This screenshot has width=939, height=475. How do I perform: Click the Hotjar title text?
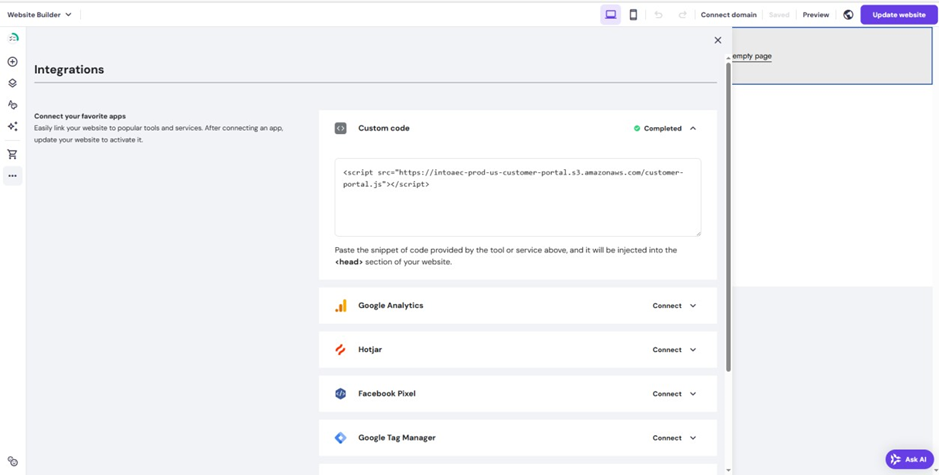click(x=370, y=350)
